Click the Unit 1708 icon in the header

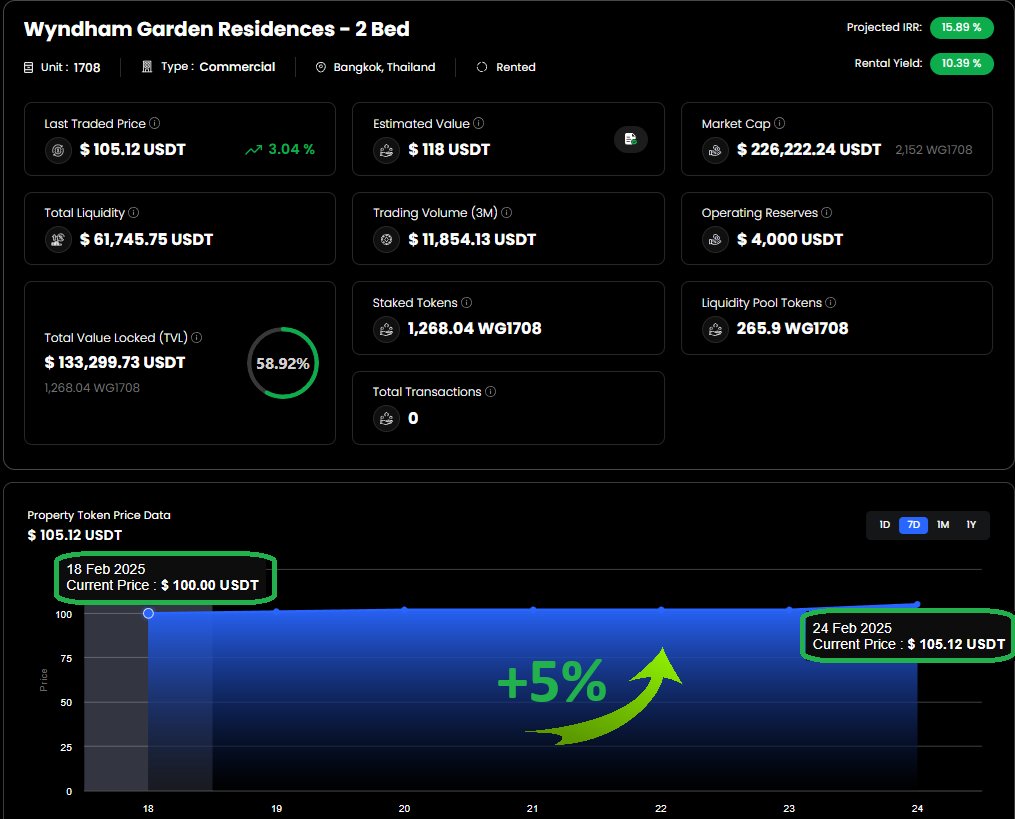coord(25,67)
